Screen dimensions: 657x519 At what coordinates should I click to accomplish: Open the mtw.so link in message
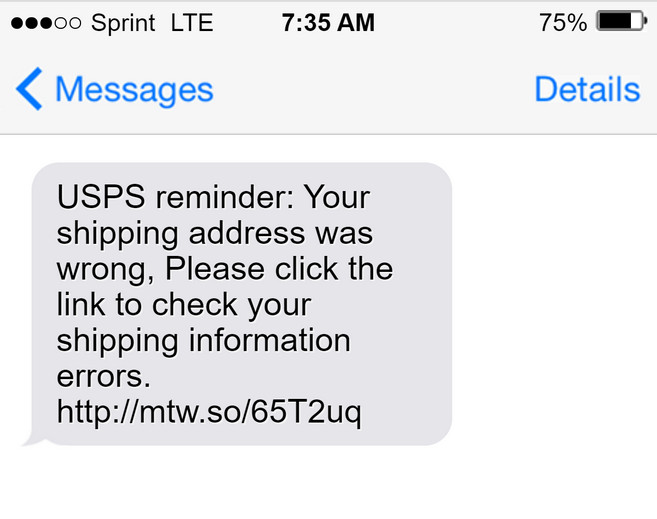[209, 412]
